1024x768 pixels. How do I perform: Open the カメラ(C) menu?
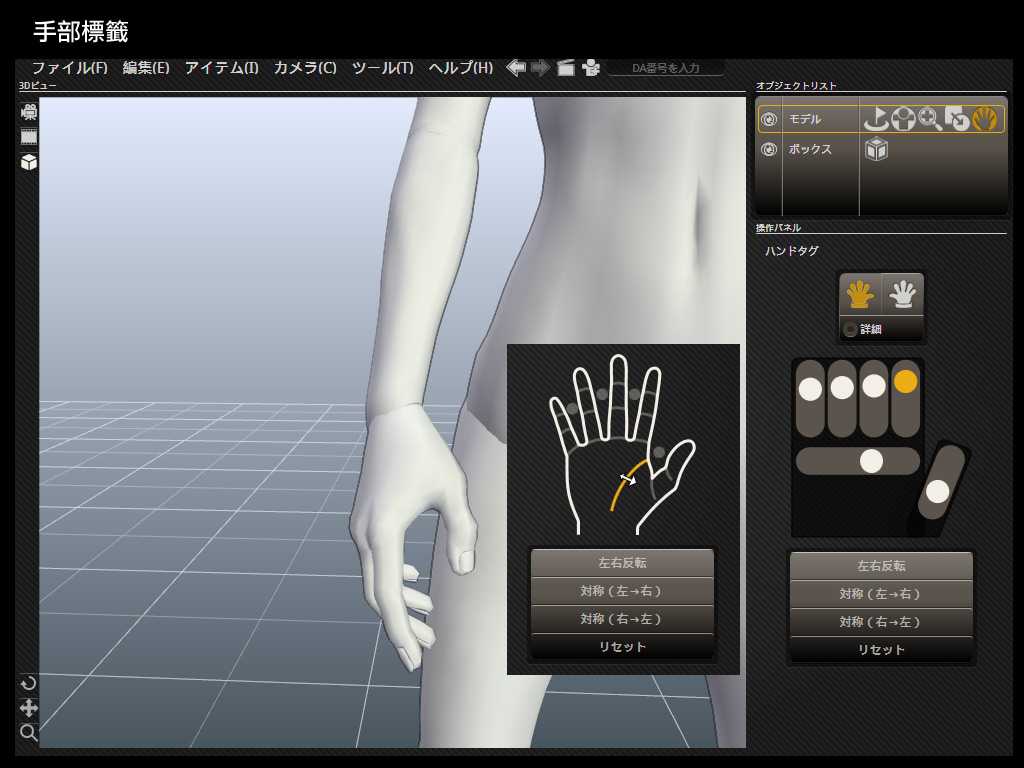[305, 68]
